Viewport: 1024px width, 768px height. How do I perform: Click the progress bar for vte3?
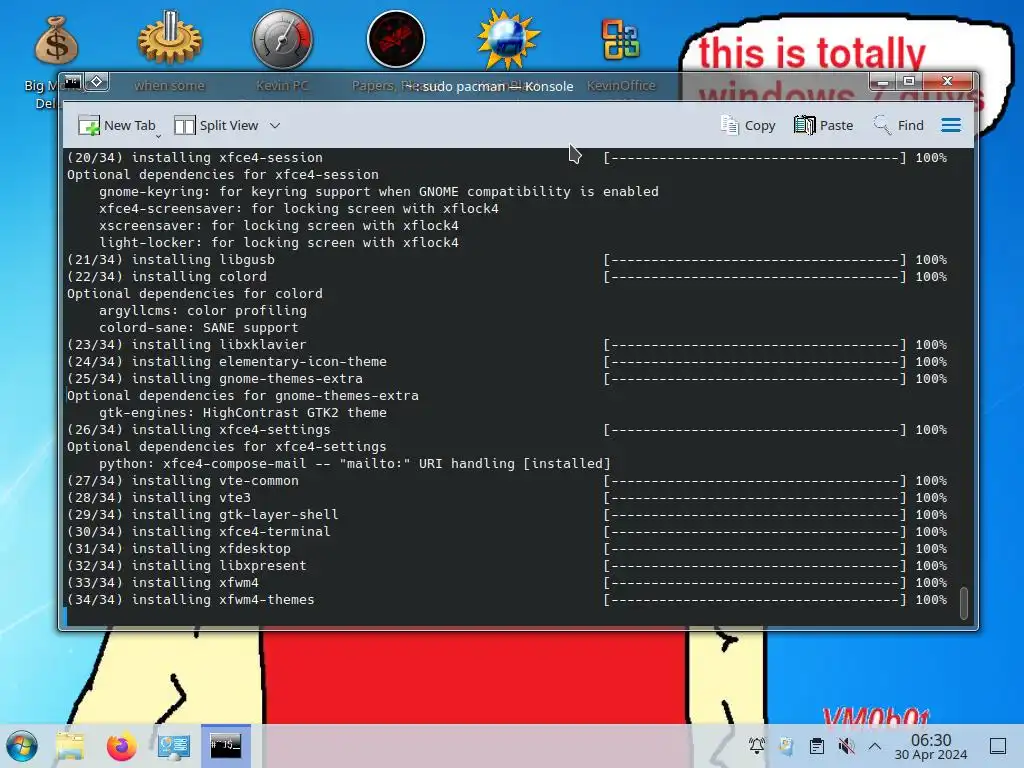point(775,498)
